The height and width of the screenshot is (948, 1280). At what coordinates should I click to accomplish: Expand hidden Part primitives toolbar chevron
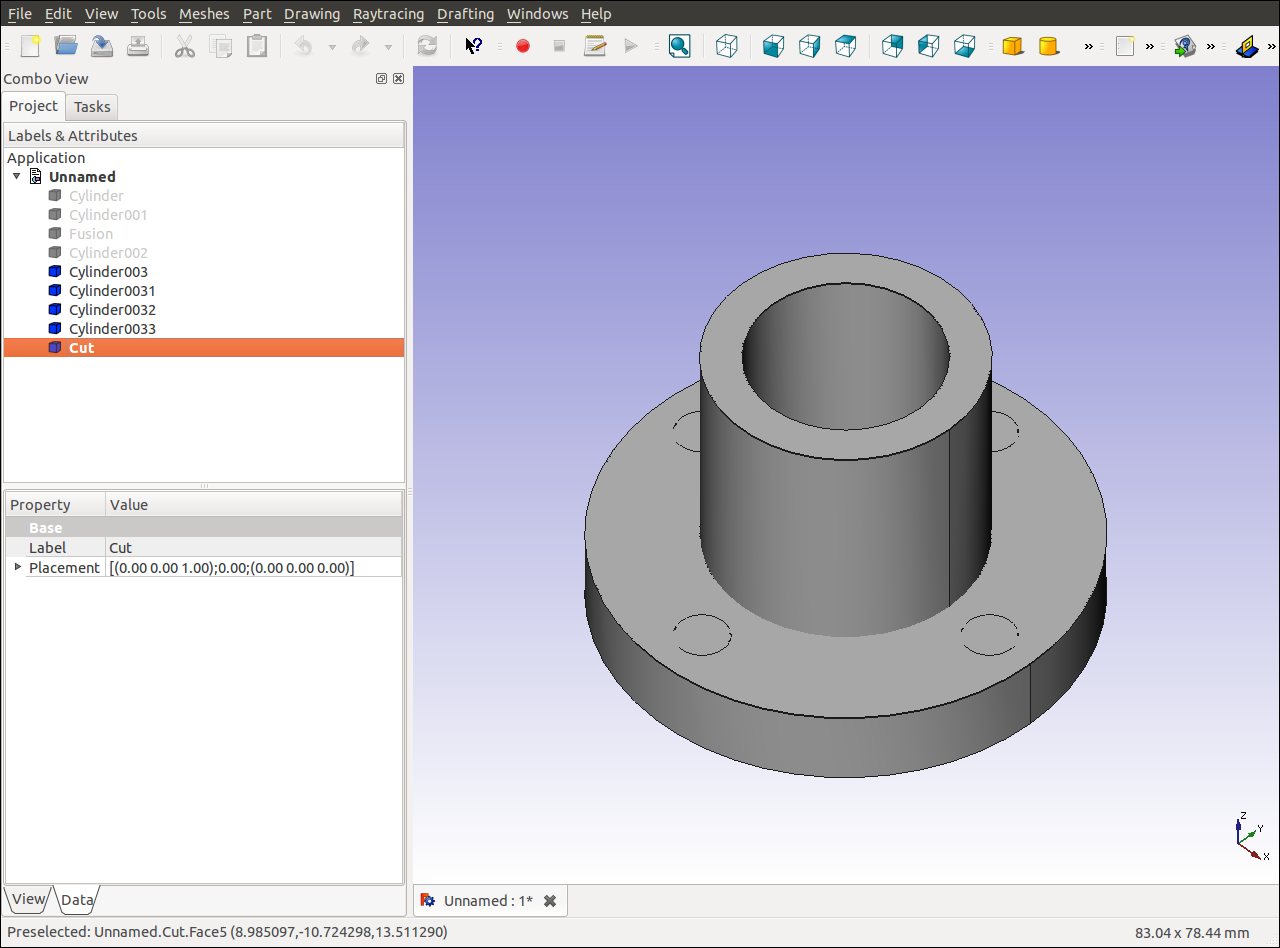tap(1089, 47)
